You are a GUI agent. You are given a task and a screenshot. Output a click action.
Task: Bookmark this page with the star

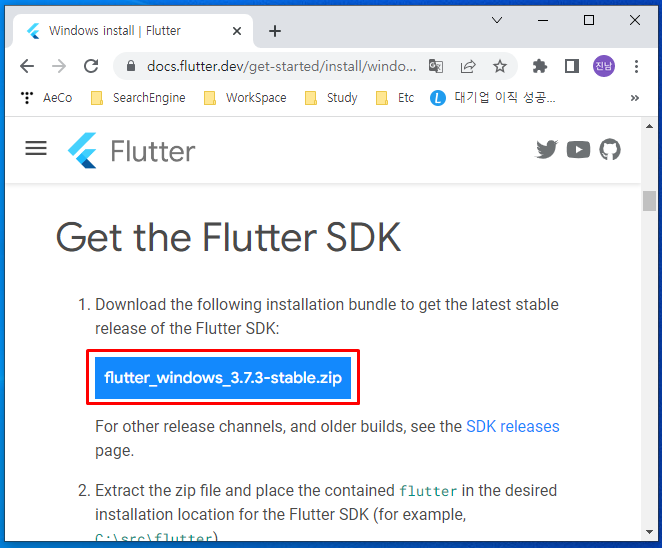tap(500, 66)
